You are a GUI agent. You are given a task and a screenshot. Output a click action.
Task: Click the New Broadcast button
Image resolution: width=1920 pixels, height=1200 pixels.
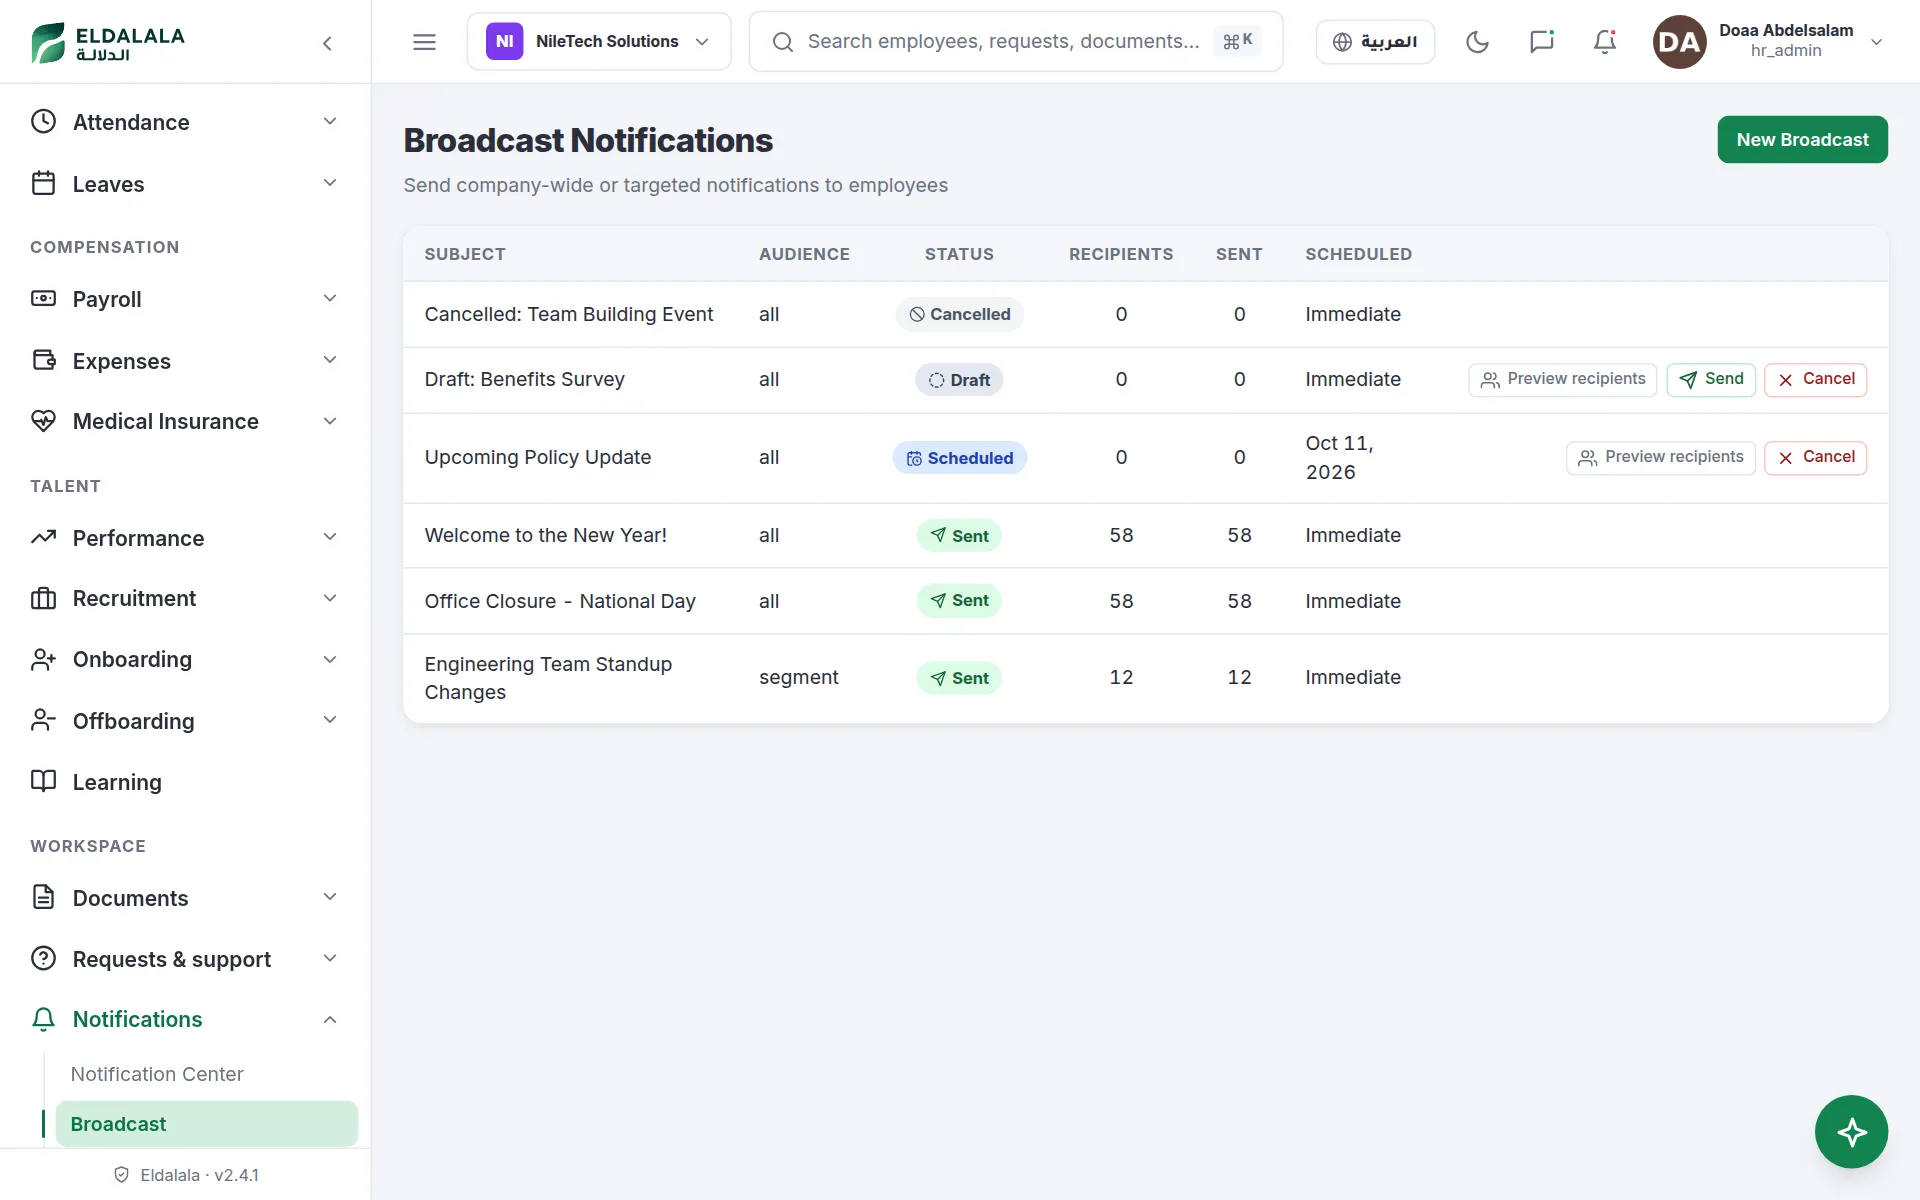pos(1802,140)
